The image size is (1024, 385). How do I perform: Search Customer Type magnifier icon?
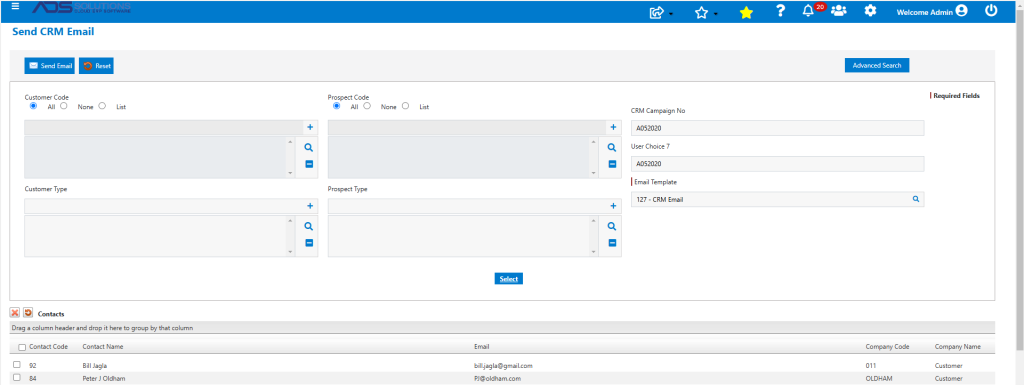coord(309,226)
